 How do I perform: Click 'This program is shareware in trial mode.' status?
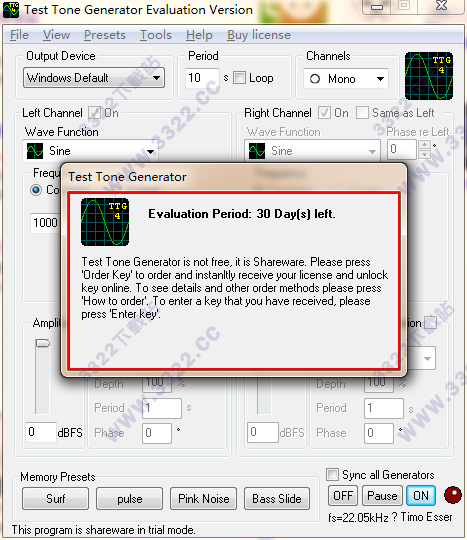pyautogui.click(x=103, y=530)
